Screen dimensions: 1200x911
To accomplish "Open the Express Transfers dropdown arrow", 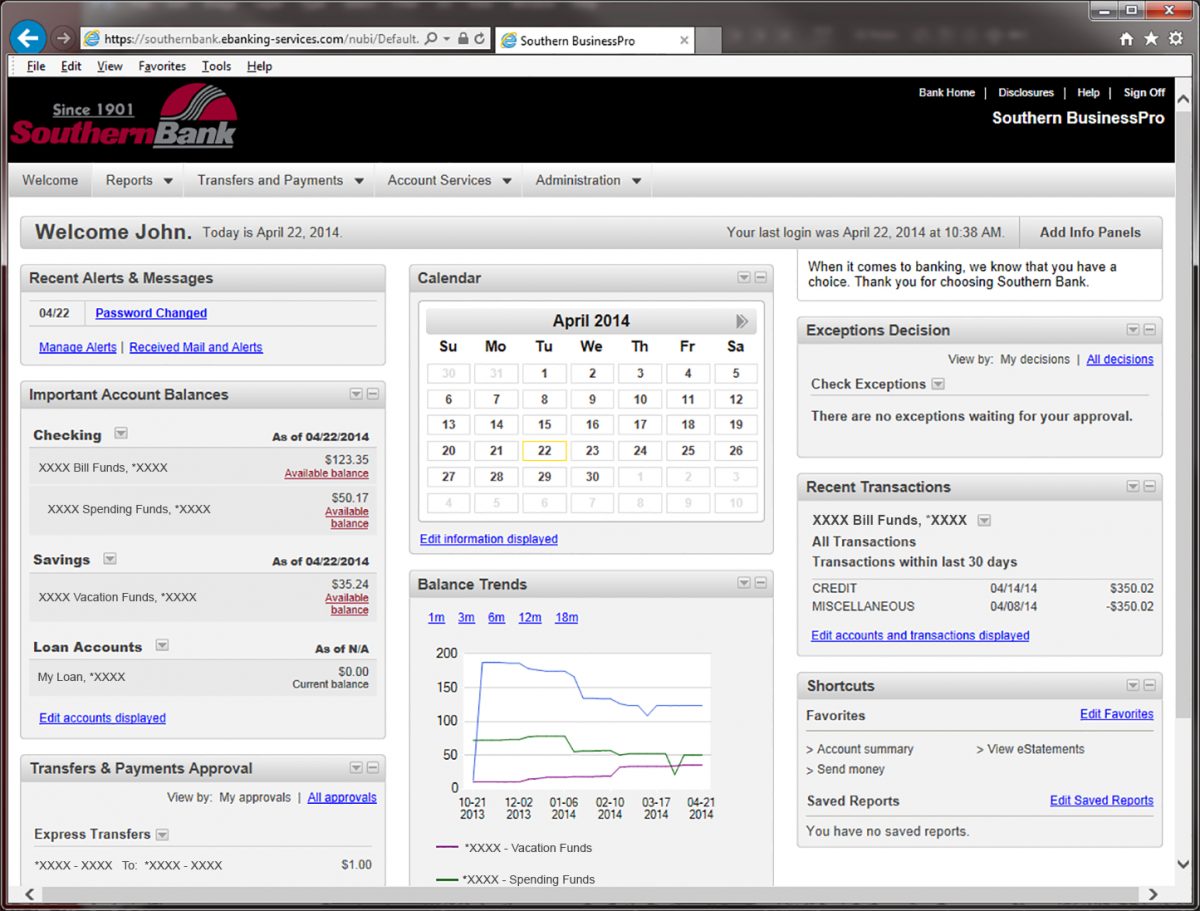I will 162,834.
